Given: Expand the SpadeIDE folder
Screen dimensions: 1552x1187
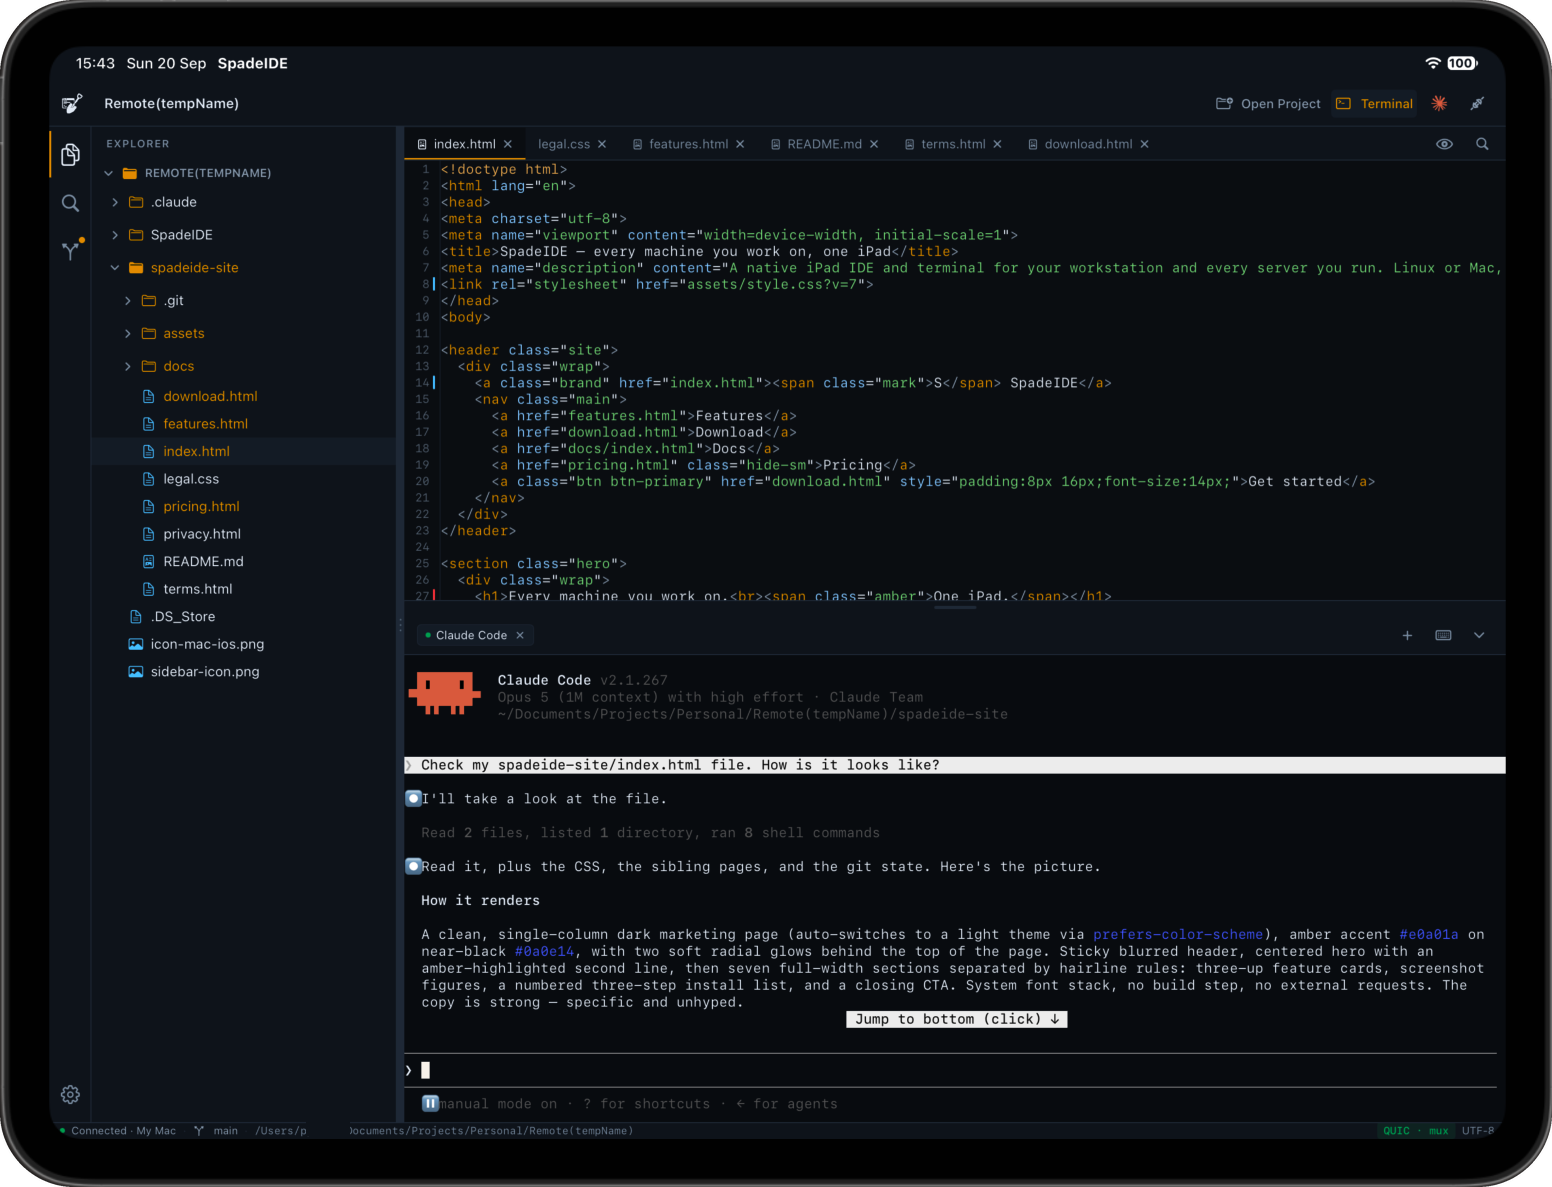Looking at the screenshot, I should (115, 235).
